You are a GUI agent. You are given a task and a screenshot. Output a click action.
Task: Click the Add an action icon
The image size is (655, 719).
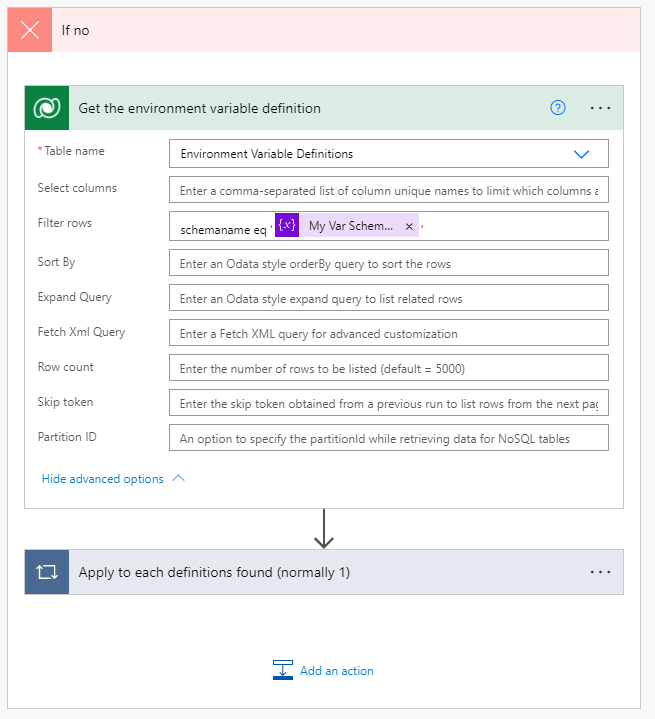[283, 670]
